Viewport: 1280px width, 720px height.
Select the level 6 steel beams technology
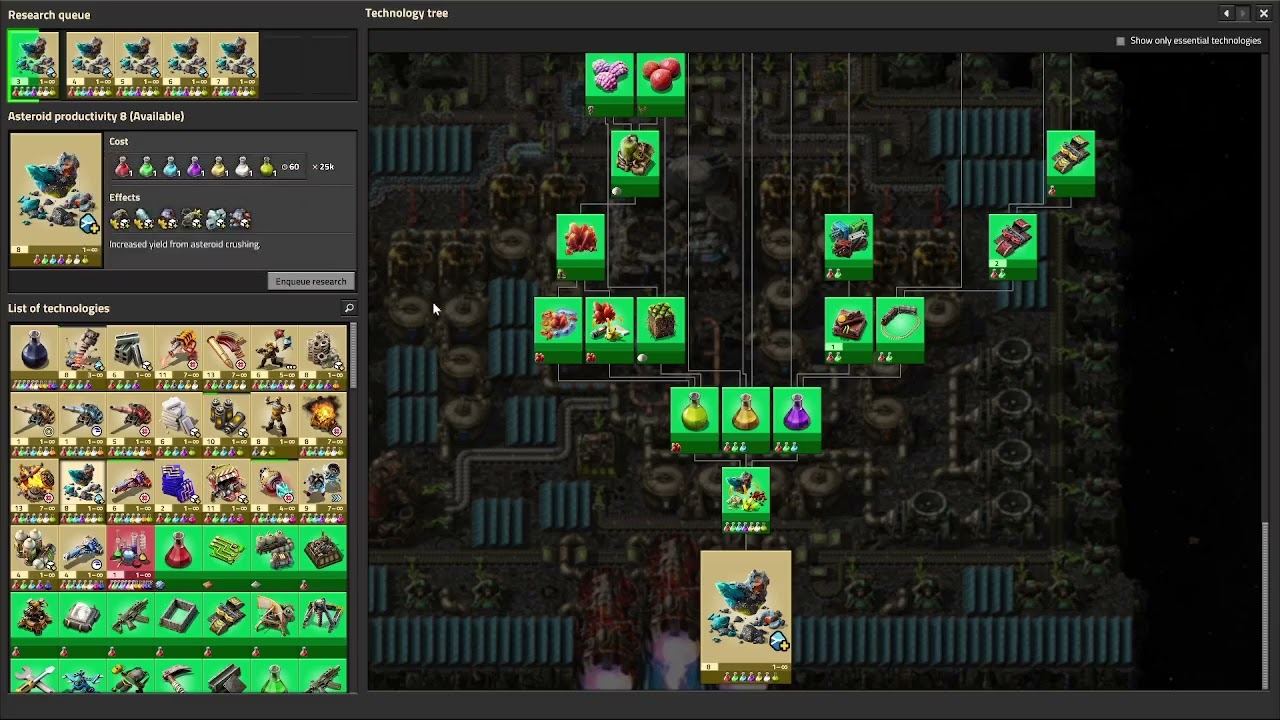tap(130, 357)
